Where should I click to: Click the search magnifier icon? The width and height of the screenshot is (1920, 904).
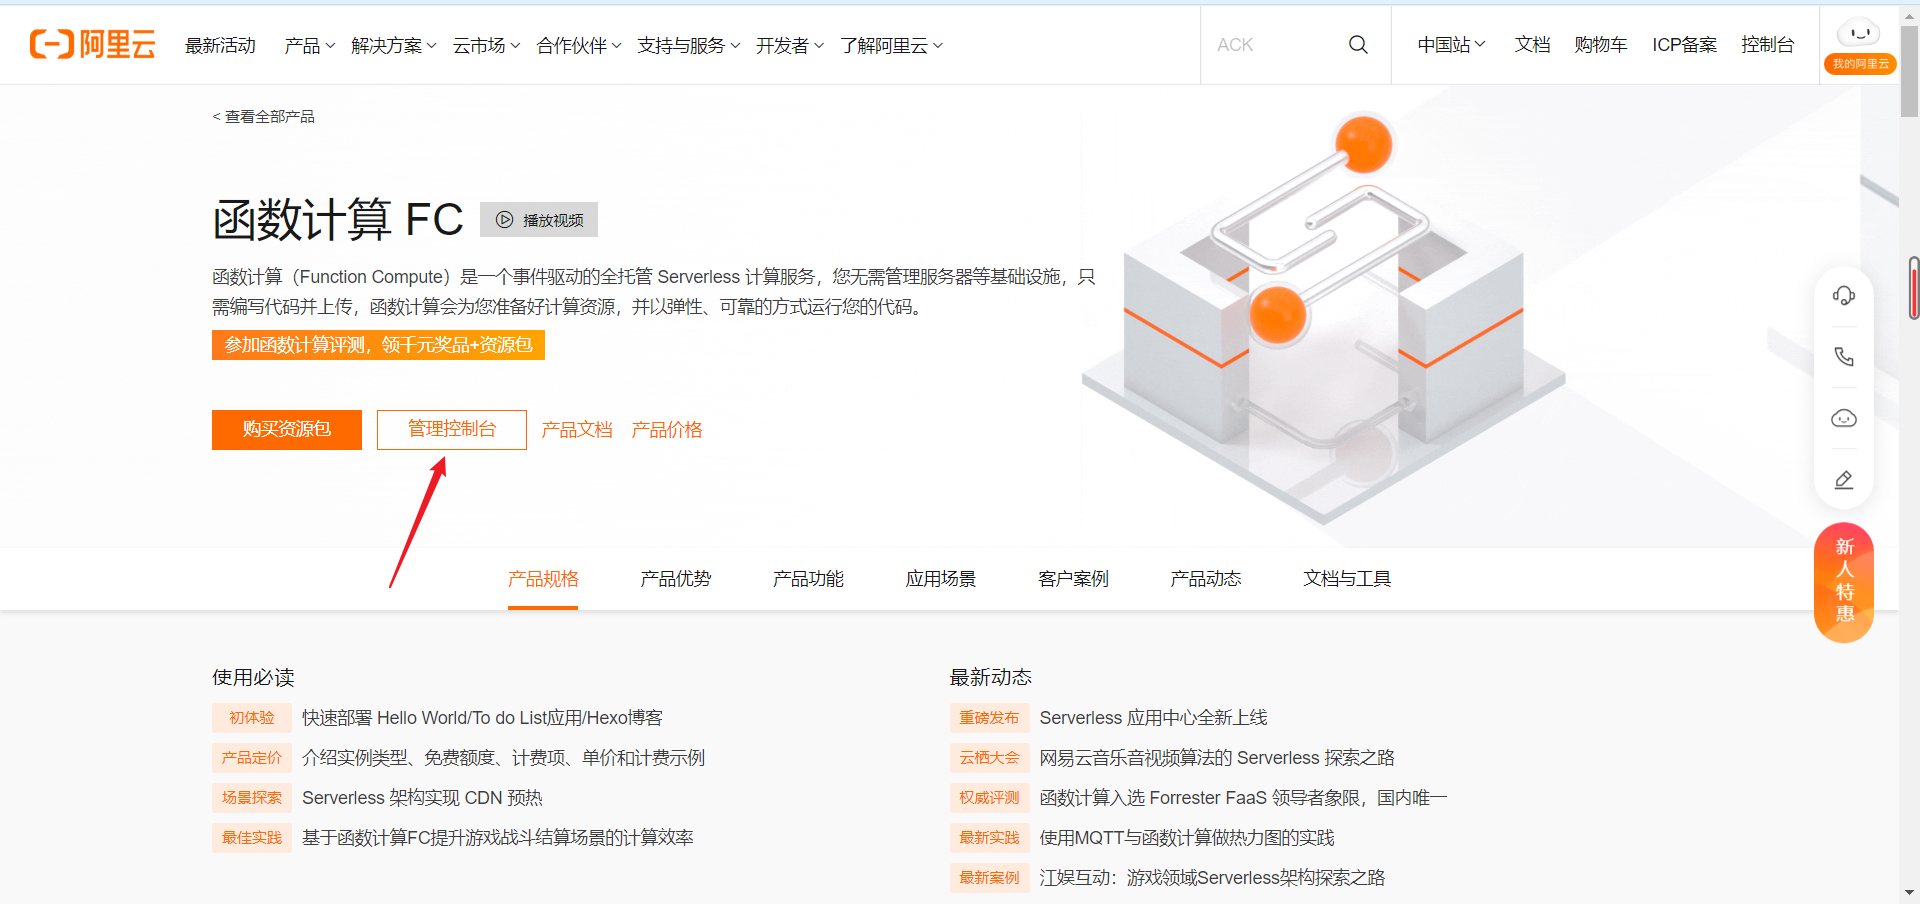(1358, 45)
